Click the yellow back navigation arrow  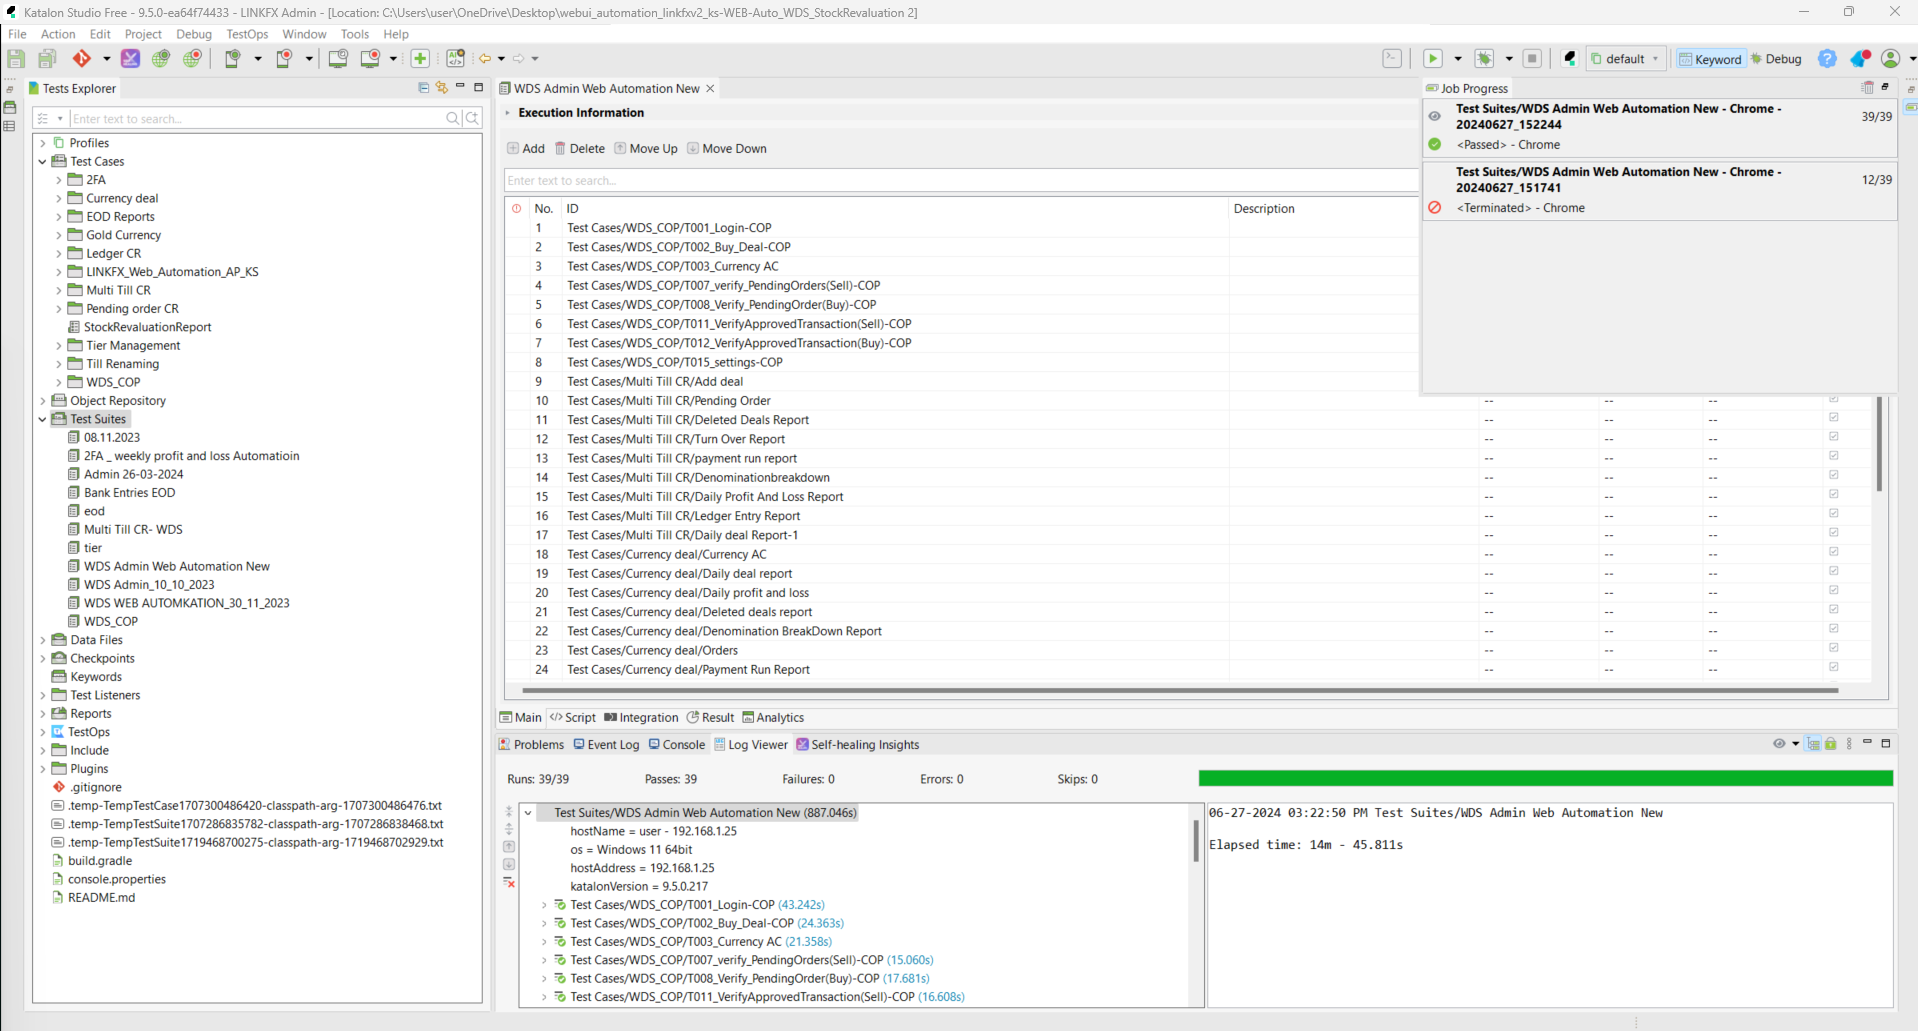(485, 59)
